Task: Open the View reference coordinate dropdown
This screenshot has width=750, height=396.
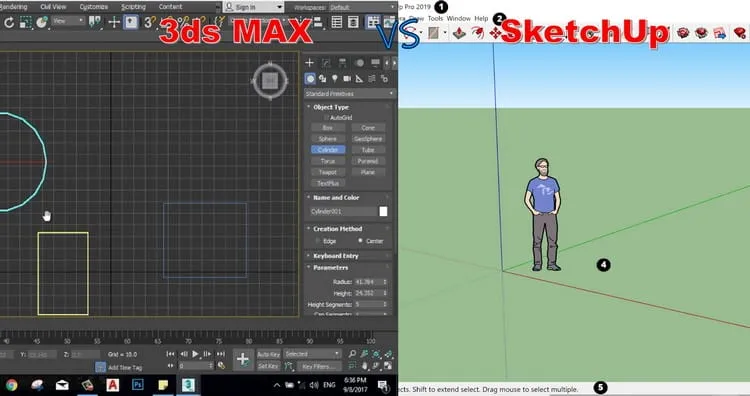Action: (68, 21)
